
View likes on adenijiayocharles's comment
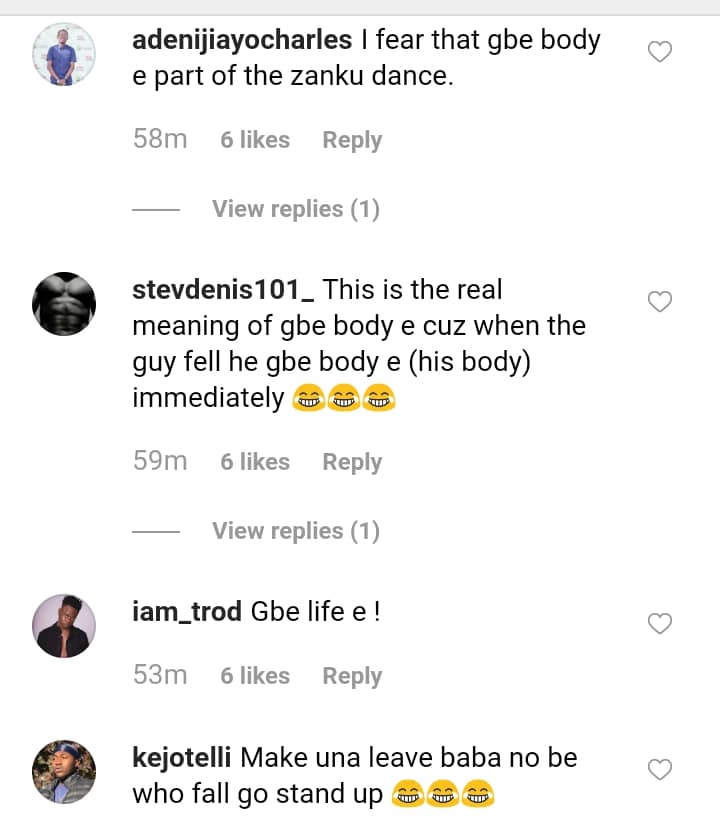click(255, 140)
